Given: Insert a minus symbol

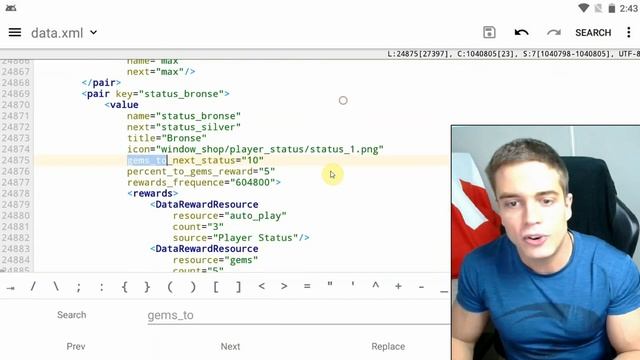Looking at the screenshot, I should (x=421, y=287).
